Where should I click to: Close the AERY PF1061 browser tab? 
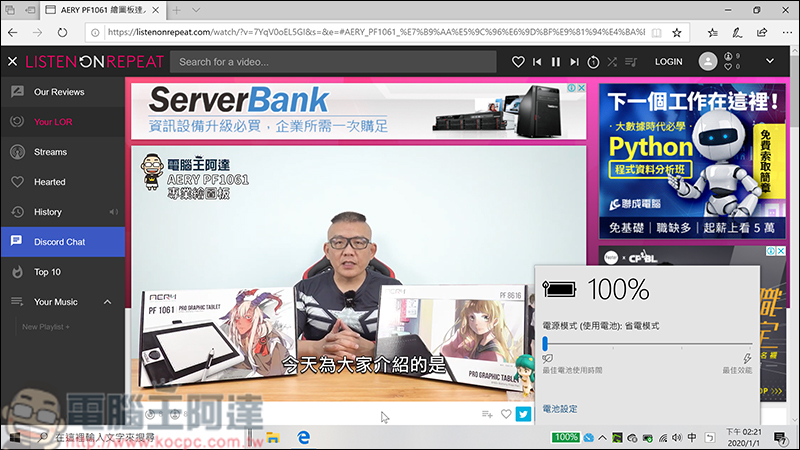[x=156, y=10]
